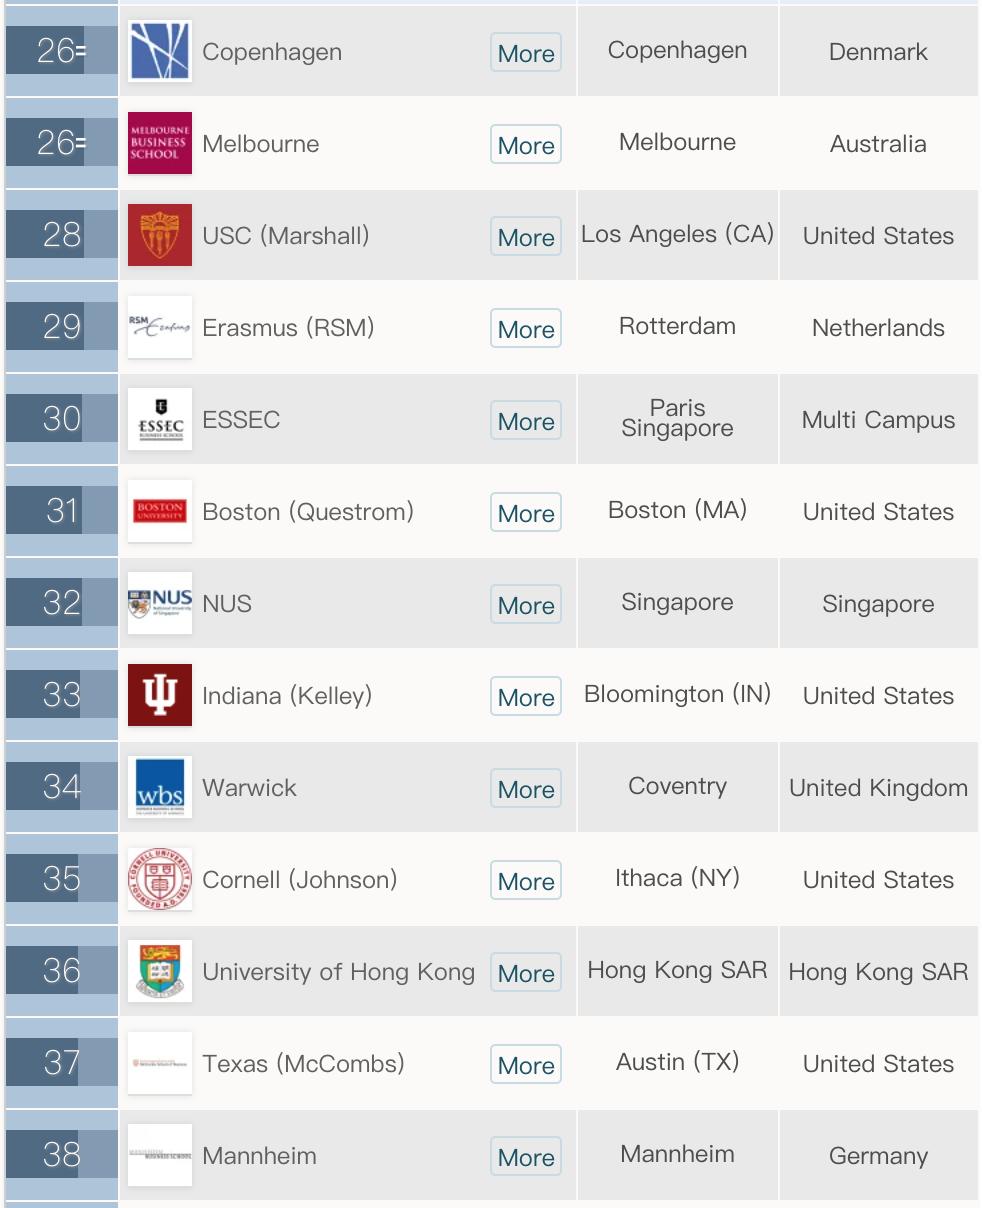Click the rank 30 cell for ESSEC

tap(61, 419)
